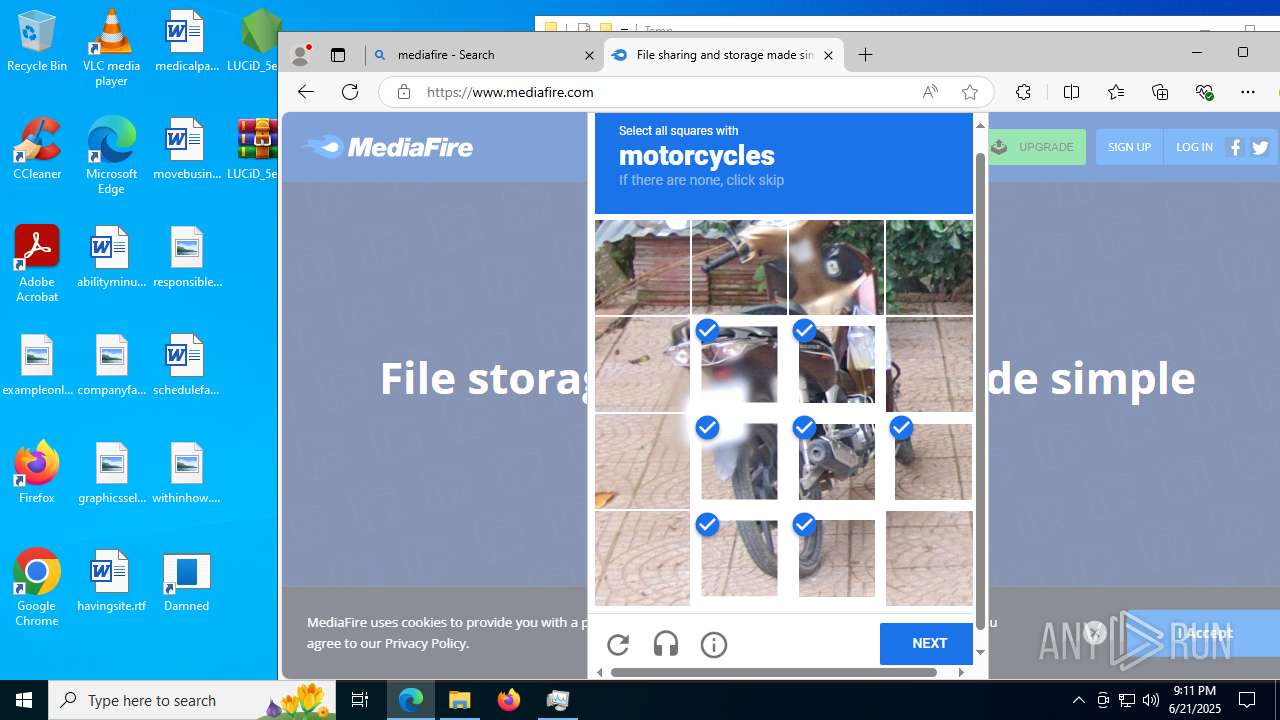Image resolution: width=1280 pixels, height=720 pixels.
Task: Open File Explorer on taskbar
Action: click(460, 700)
